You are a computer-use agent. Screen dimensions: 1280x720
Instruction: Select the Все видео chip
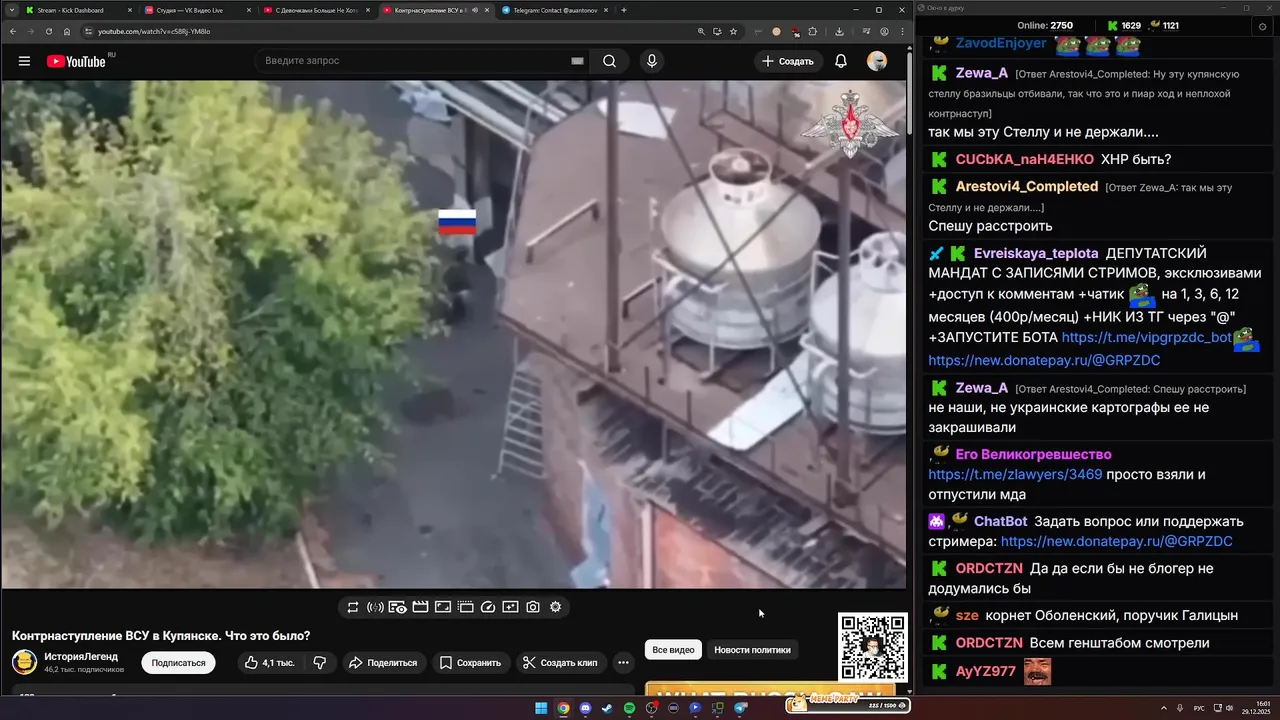pos(673,650)
